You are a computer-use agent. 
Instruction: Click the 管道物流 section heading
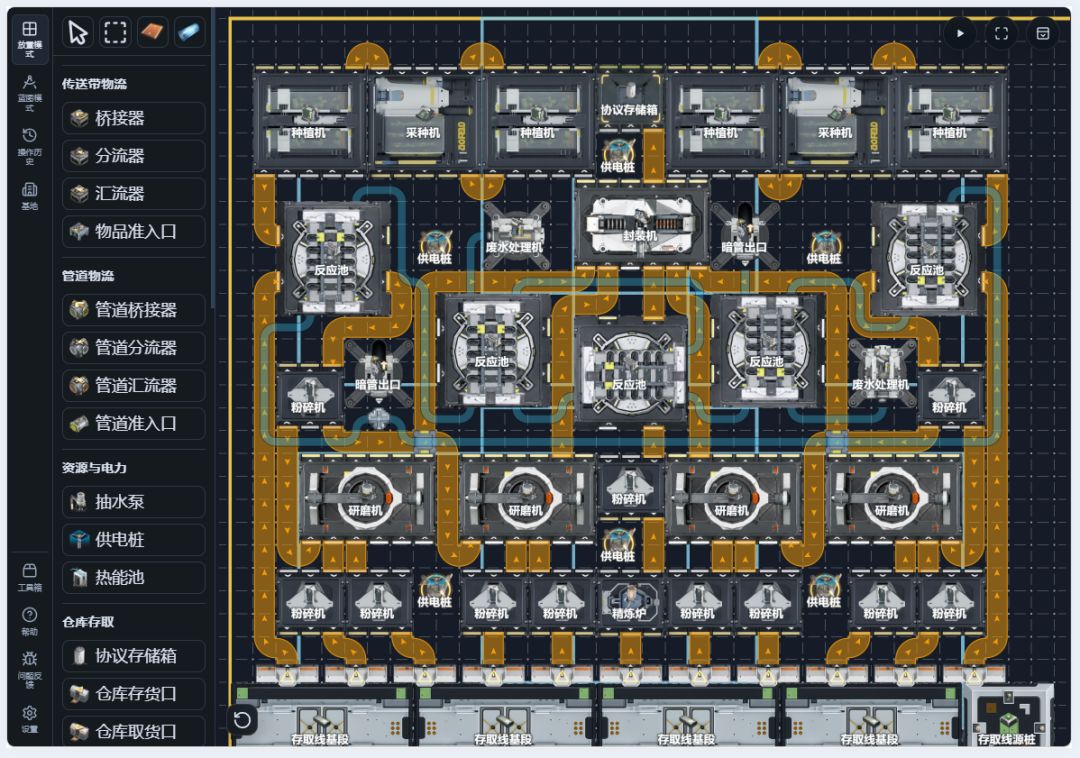(x=88, y=276)
